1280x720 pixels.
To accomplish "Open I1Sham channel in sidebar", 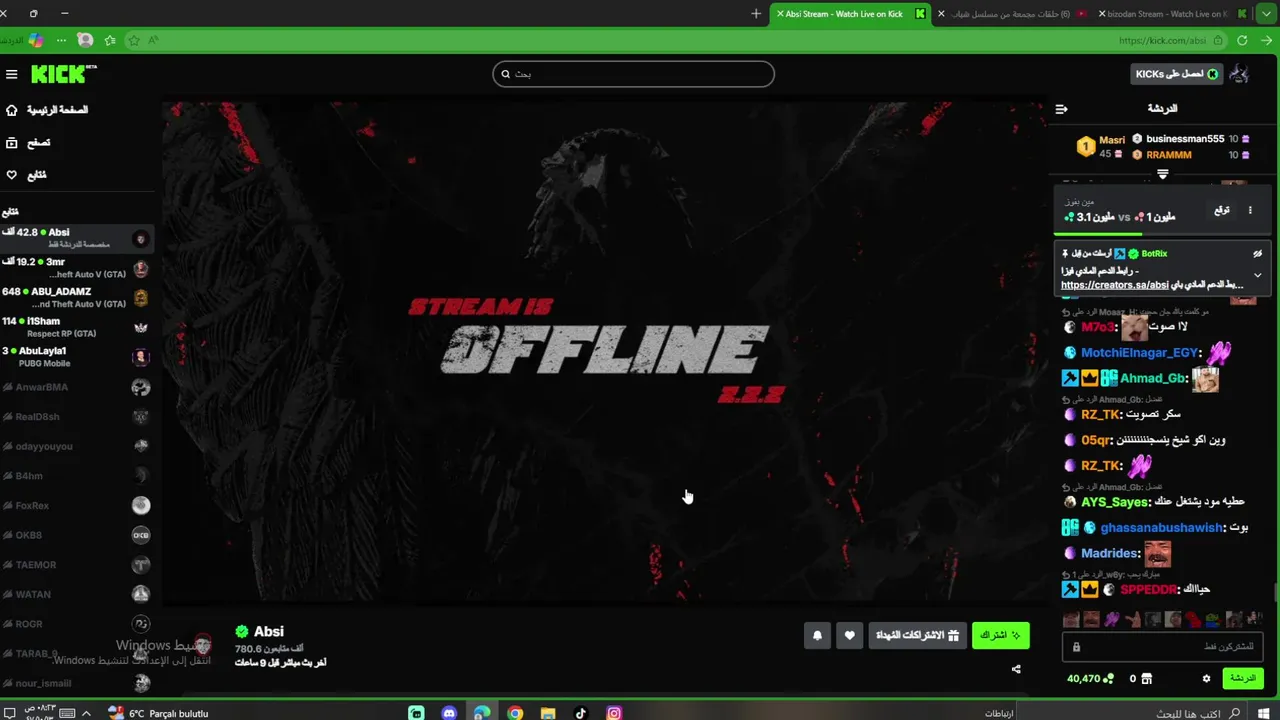I will pyautogui.click(x=77, y=327).
